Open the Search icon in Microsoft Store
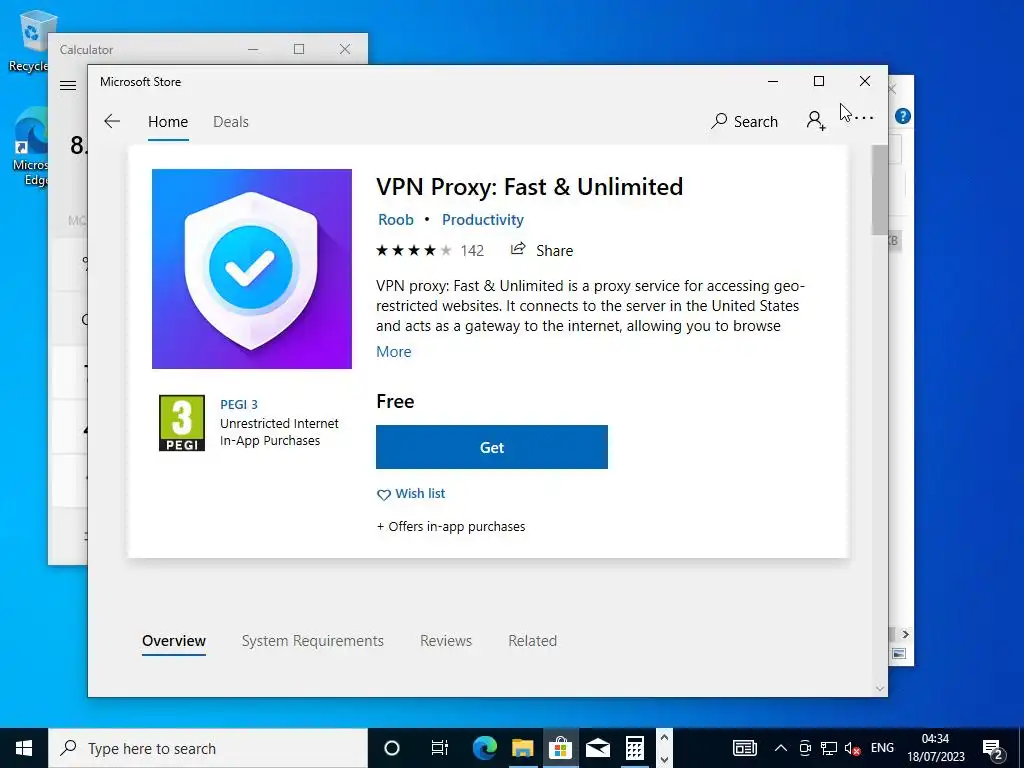1024x768 pixels. pos(744,121)
